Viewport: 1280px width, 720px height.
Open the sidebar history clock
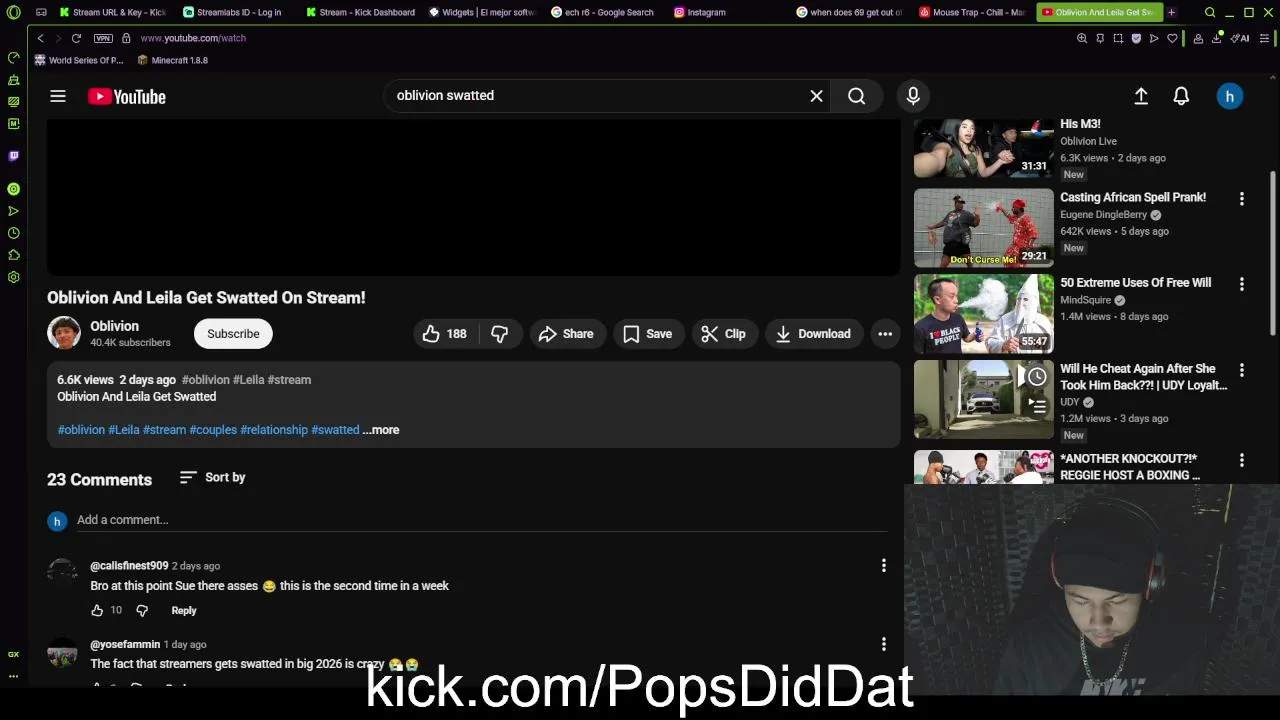[x=13, y=233]
